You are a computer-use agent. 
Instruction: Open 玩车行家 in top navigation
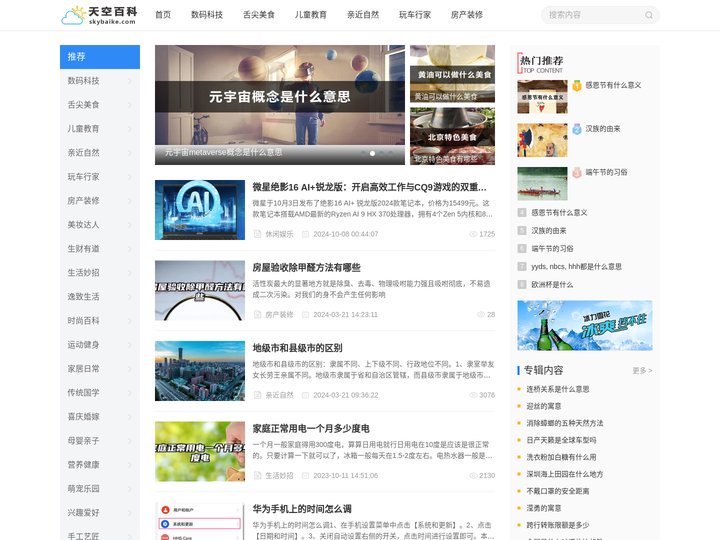[415, 15]
